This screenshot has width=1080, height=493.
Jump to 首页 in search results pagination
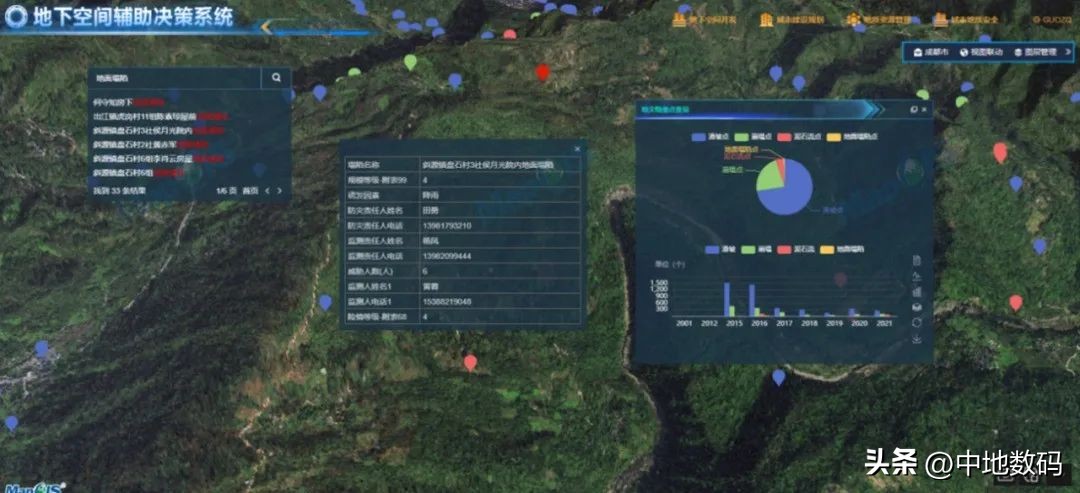[250, 191]
